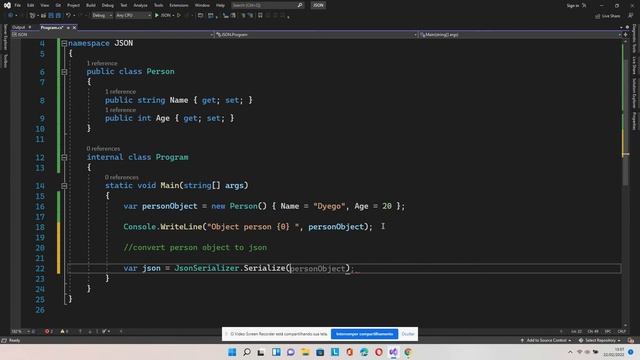
Task: Click the feedback icon beside Live Share
Action: point(631,16)
